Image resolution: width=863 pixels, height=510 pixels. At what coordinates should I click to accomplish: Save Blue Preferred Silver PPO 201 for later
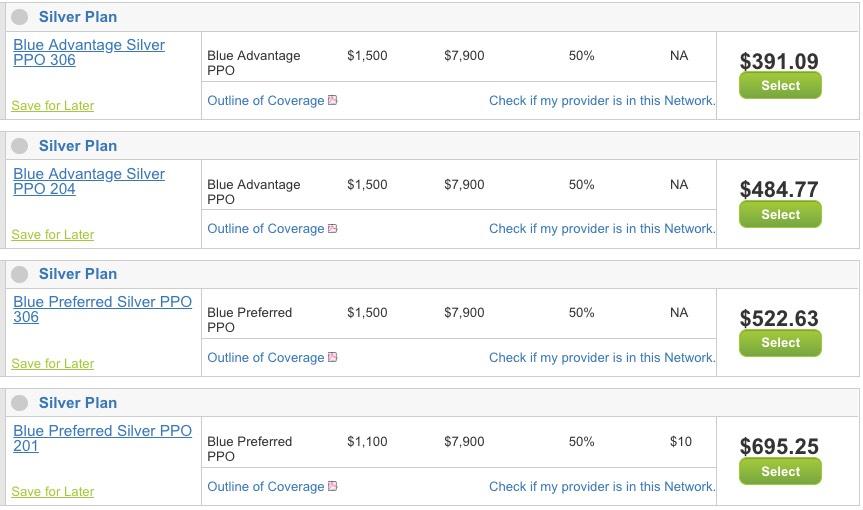[x=53, y=492]
